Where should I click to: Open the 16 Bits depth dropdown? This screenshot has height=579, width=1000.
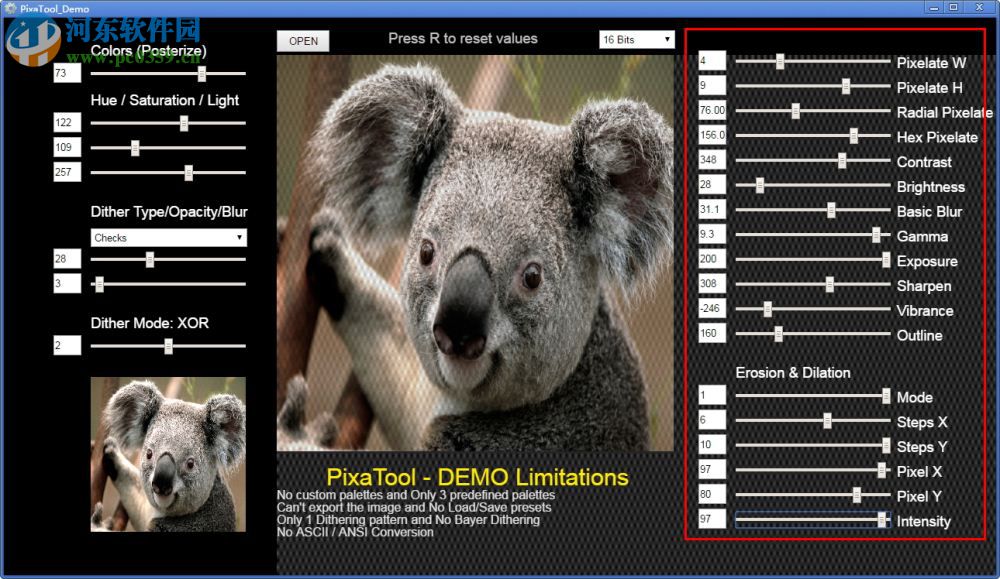coord(635,39)
